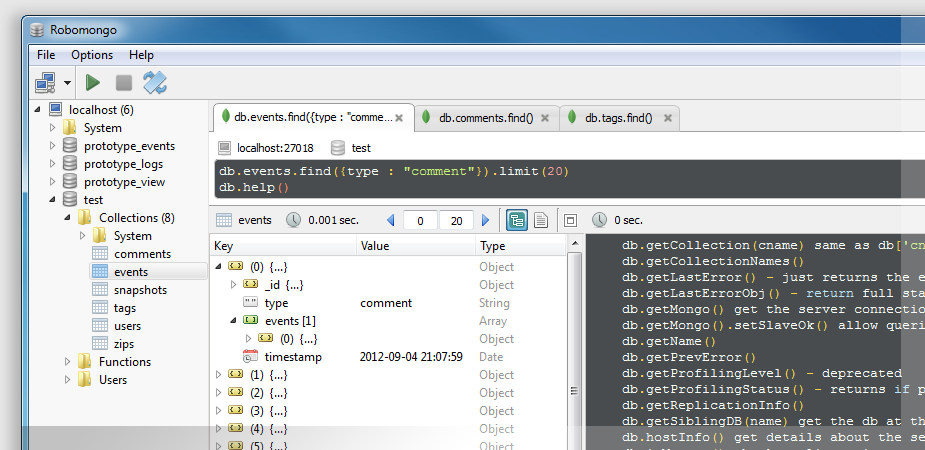Open the connection dropdown arrow in toolbar

[x=67, y=83]
